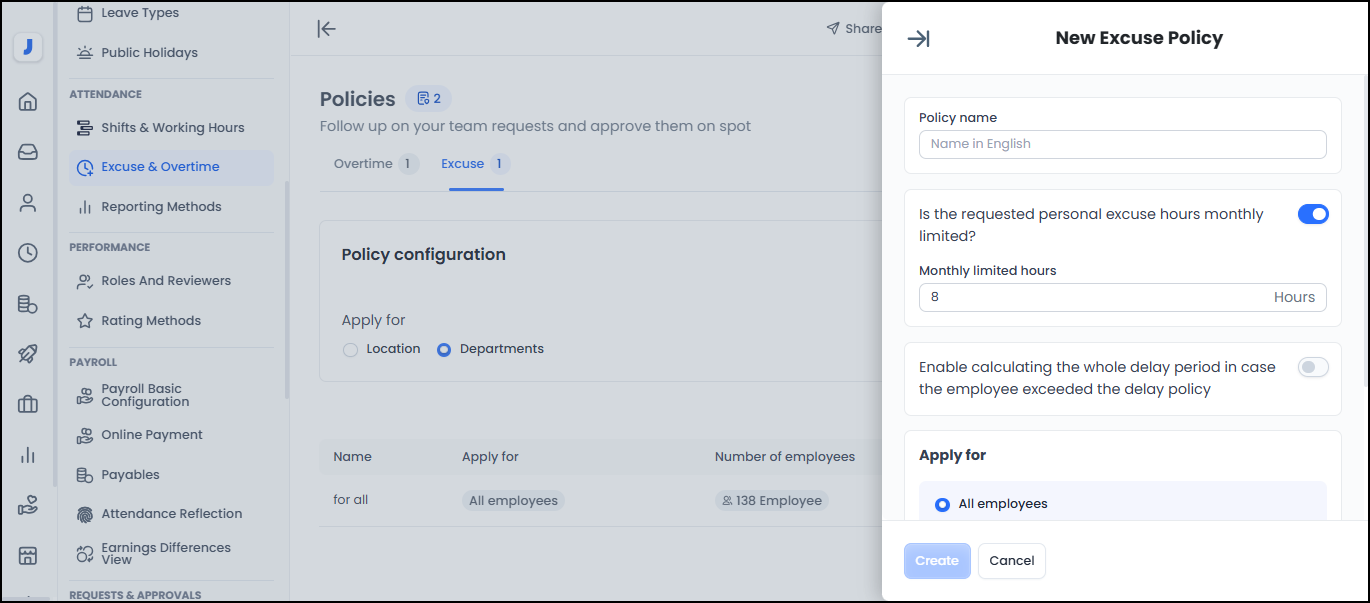
Task: Open Reporting Methods in the Attendance menu
Action: tap(162, 206)
